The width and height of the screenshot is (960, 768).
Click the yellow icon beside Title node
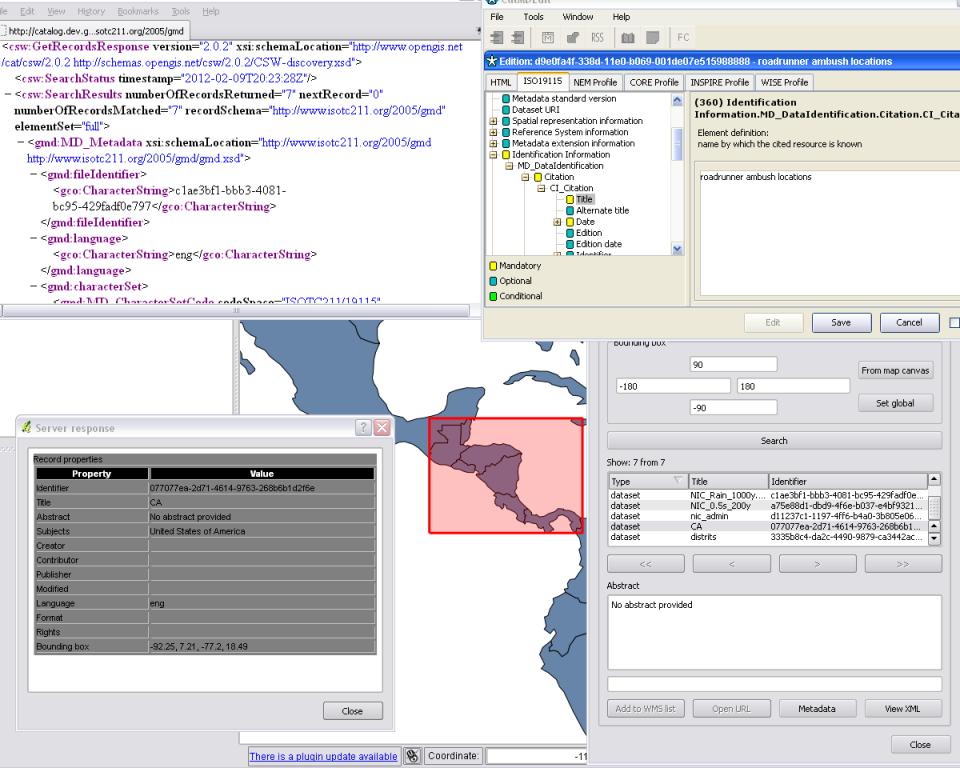pyautogui.click(x=569, y=200)
